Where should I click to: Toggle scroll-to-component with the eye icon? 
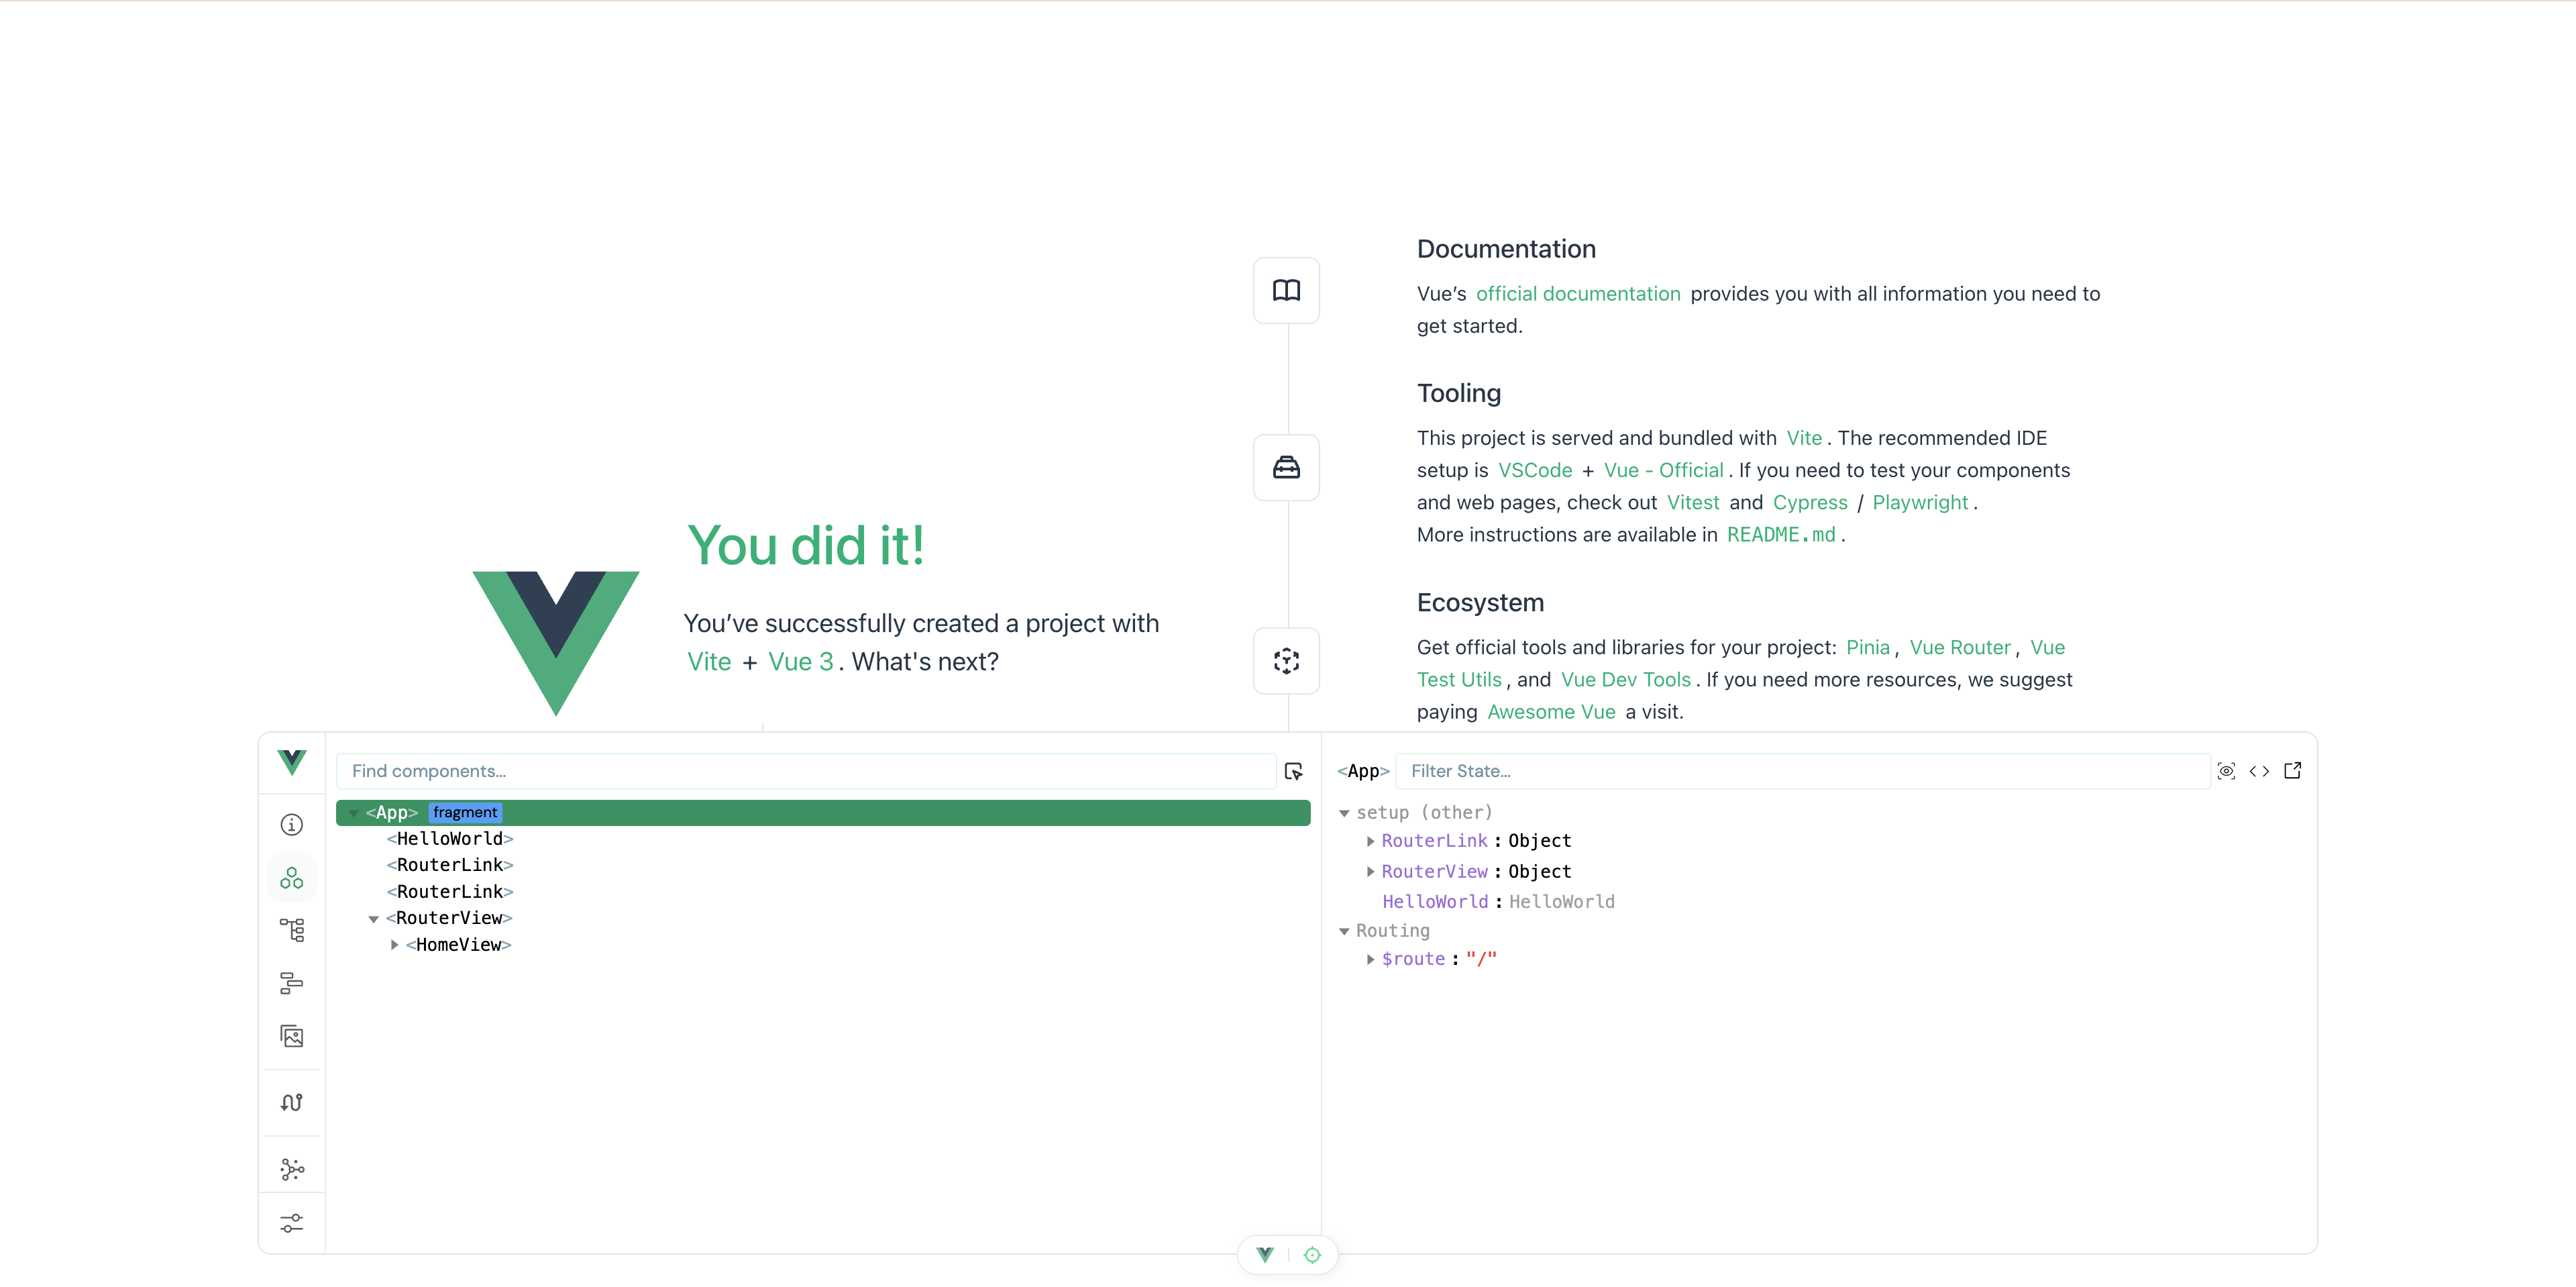pyautogui.click(x=2226, y=770)
